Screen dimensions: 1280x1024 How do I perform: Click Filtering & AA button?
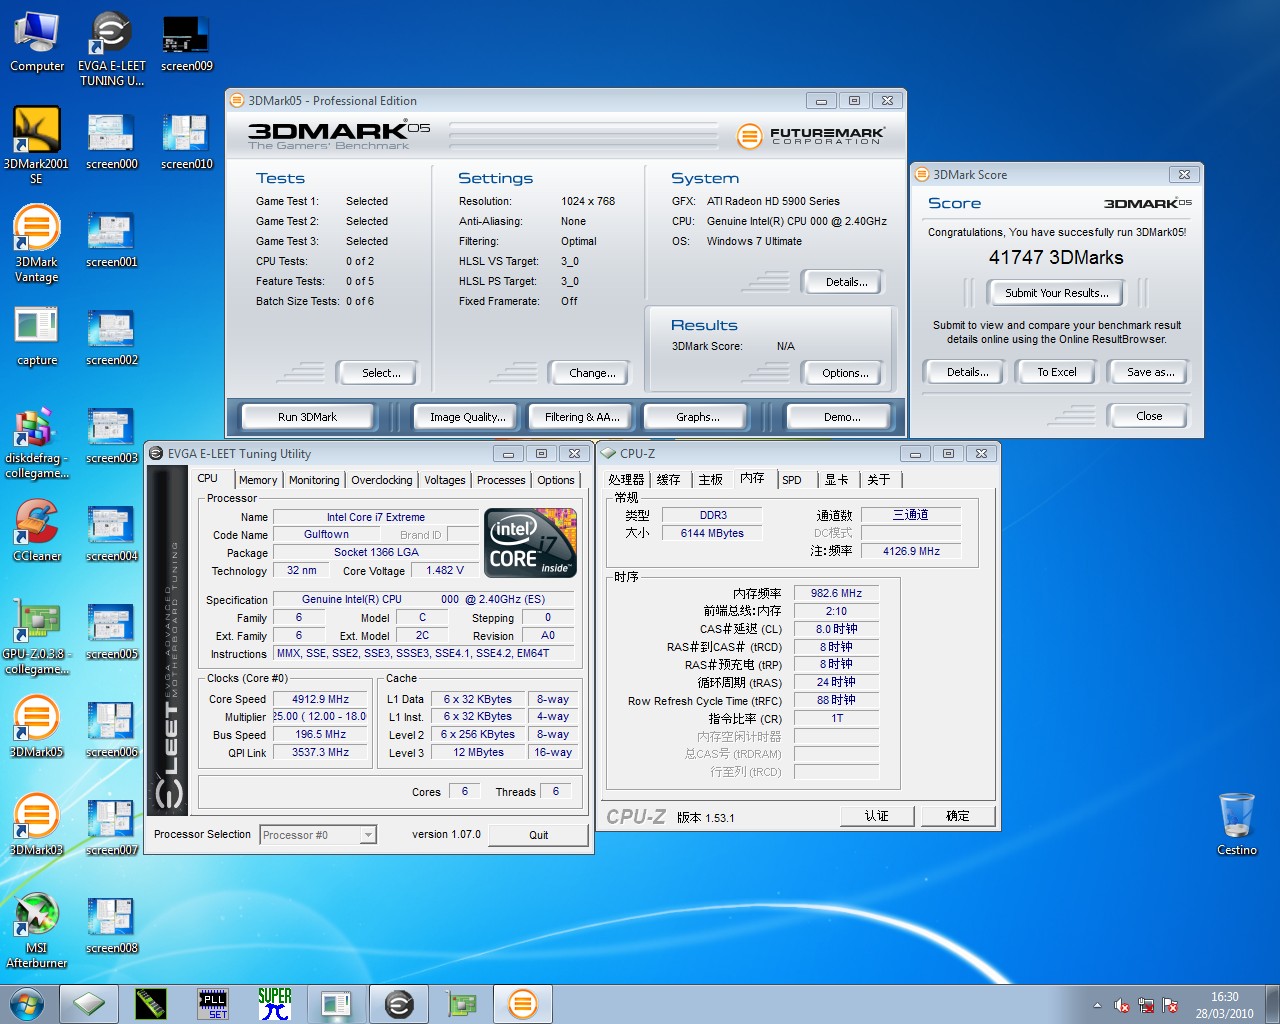pos(582,417)
